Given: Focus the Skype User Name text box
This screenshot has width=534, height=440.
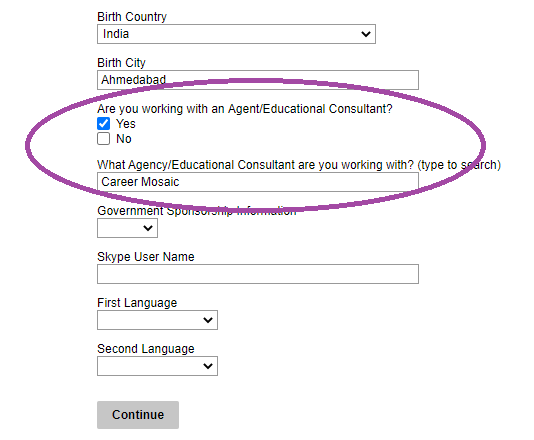Looking at the screenshot, I should (258, 274).
